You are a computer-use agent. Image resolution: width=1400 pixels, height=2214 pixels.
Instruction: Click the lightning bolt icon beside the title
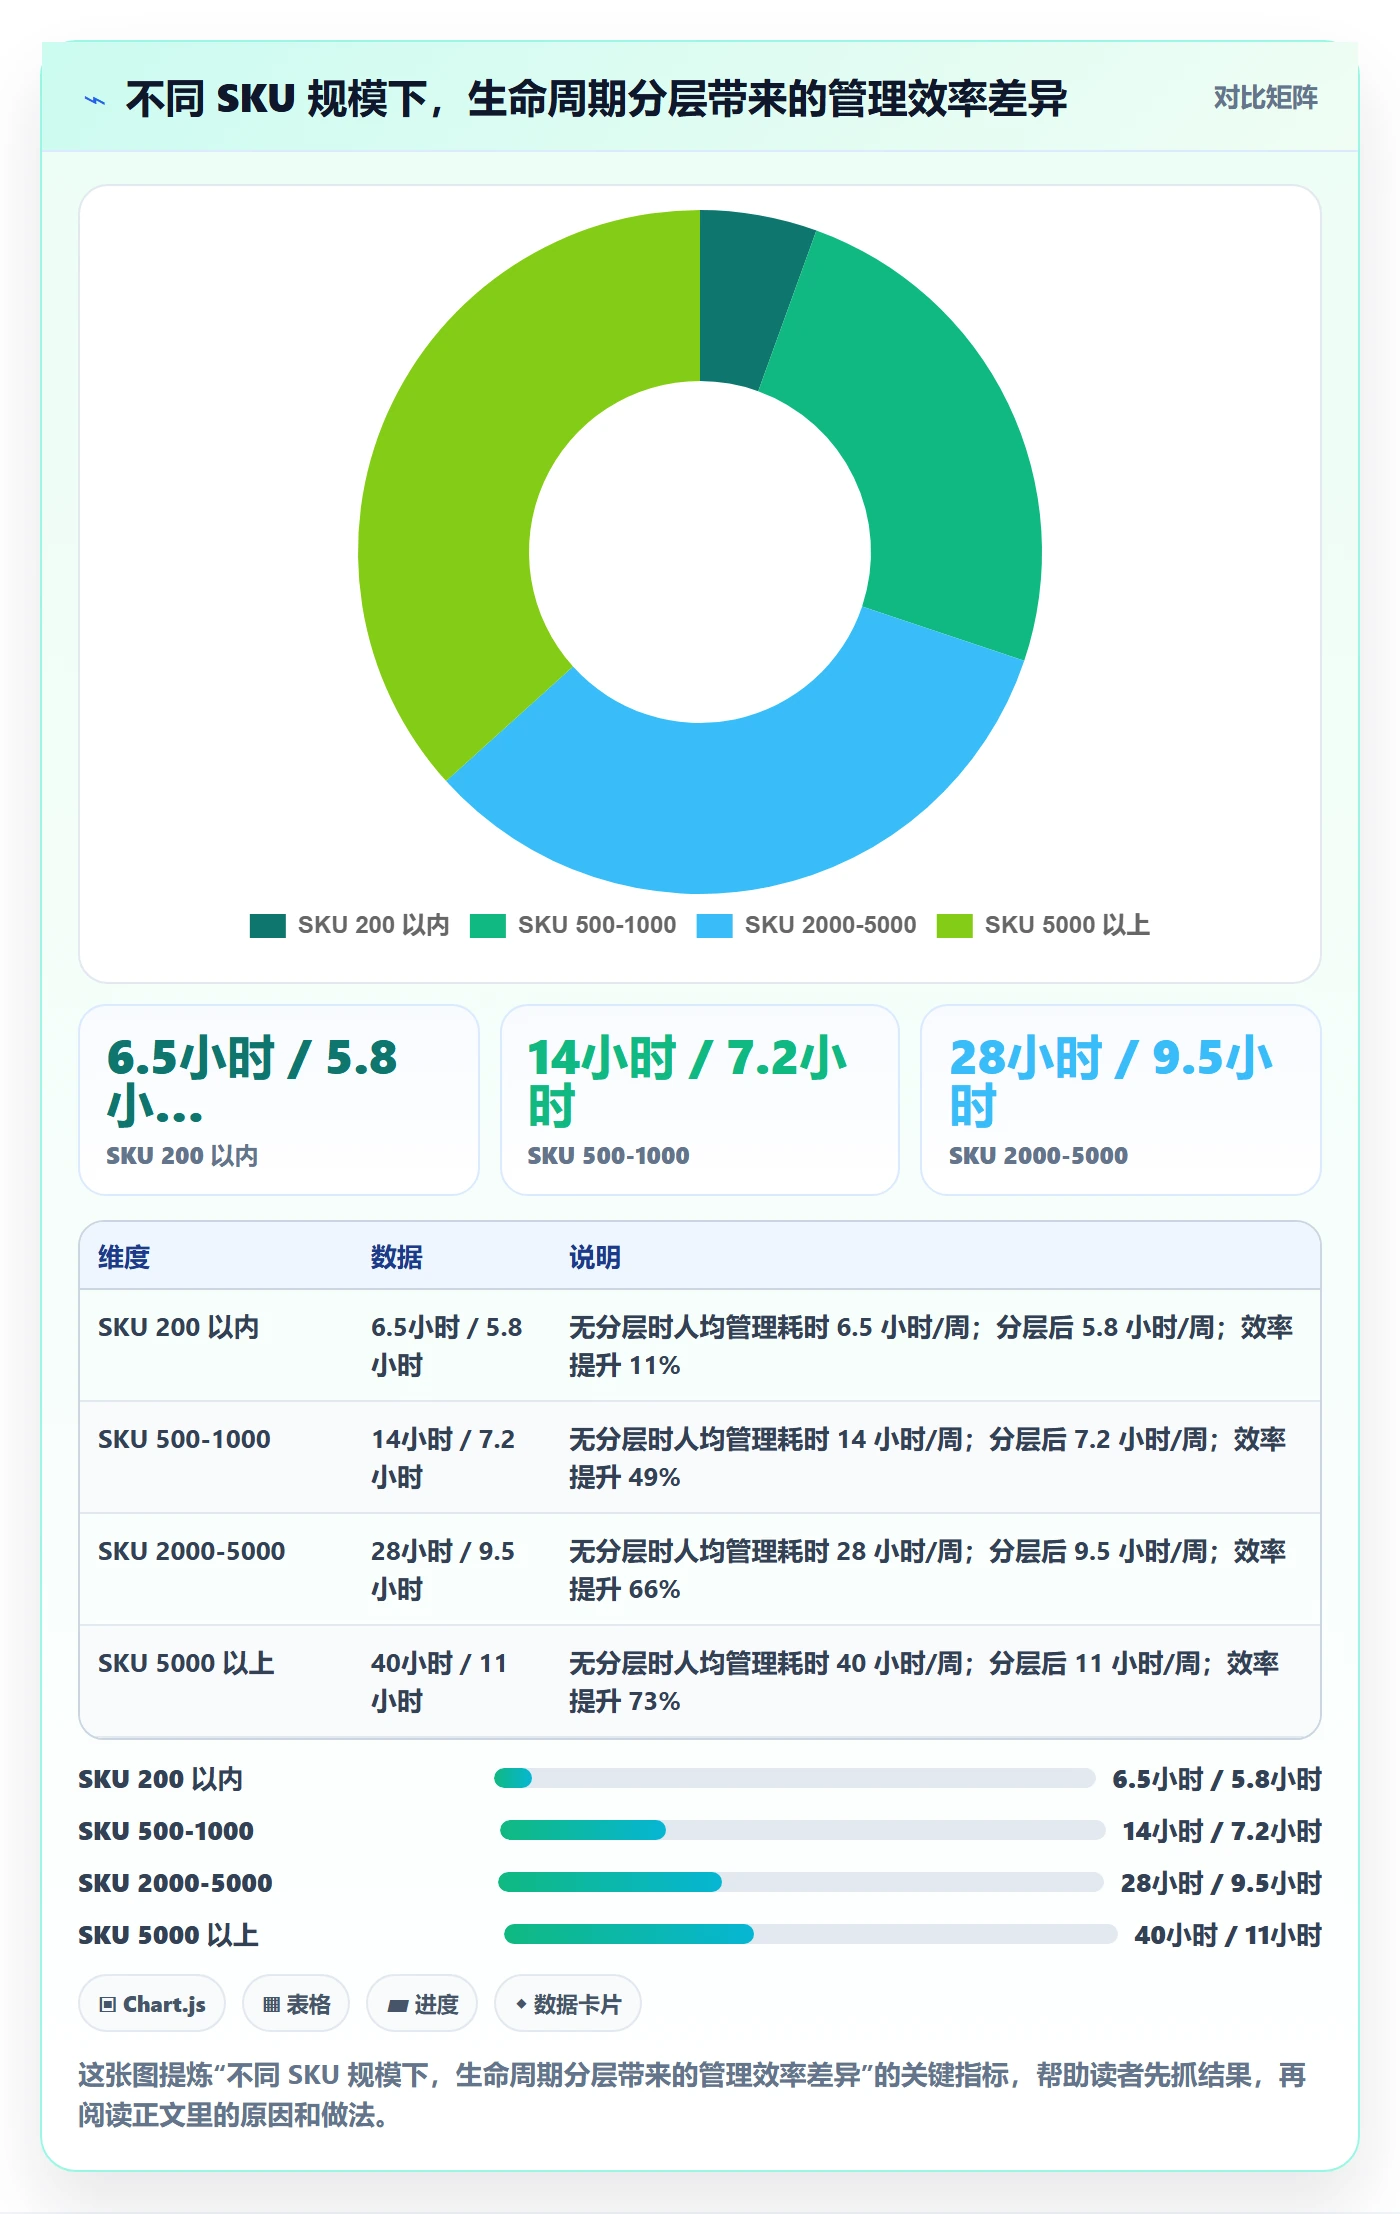(x=95, y=100)
